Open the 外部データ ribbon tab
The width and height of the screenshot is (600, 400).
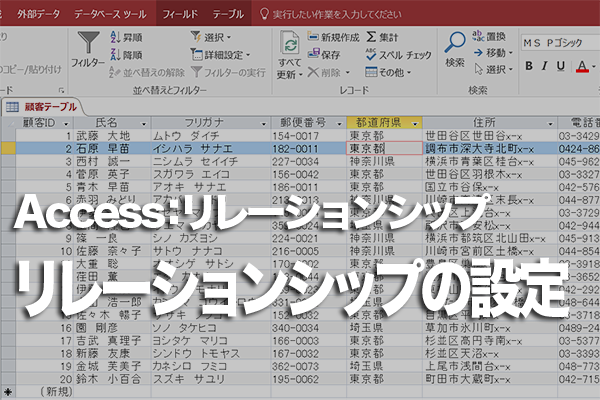[x=38, y=14]
